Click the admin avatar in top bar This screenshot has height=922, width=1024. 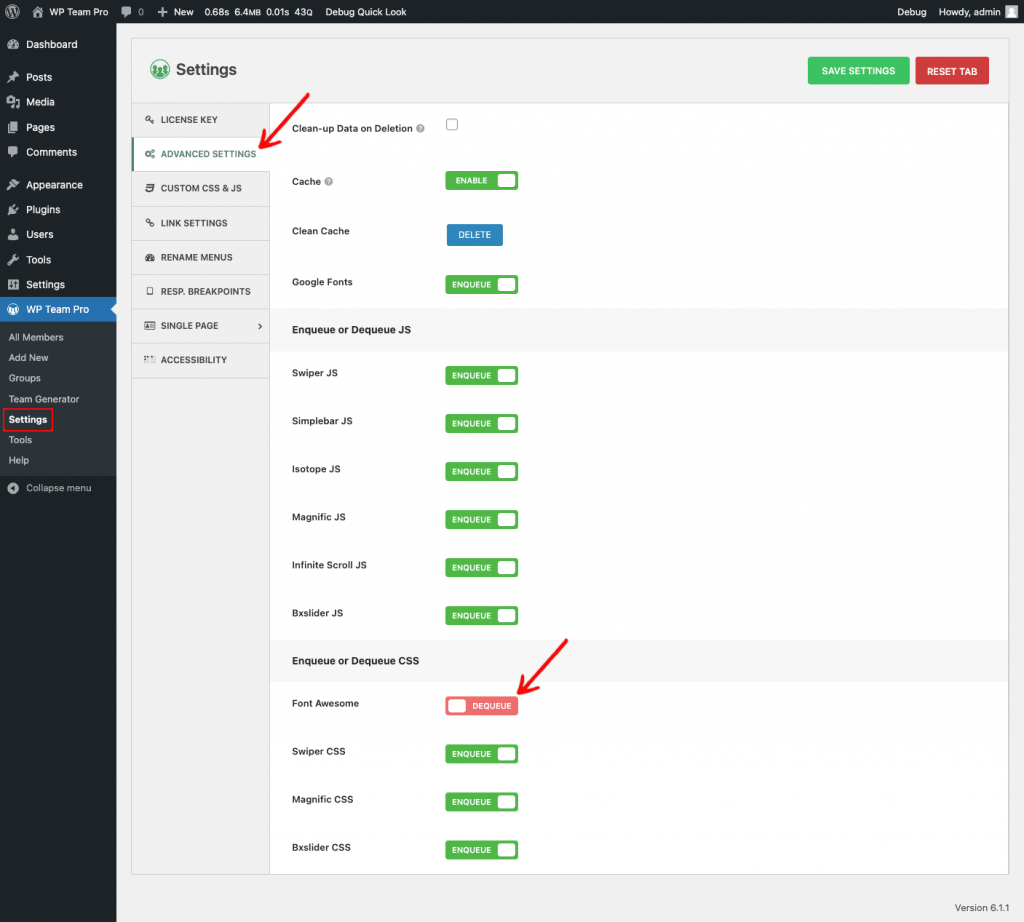(x=1011, y=12)
